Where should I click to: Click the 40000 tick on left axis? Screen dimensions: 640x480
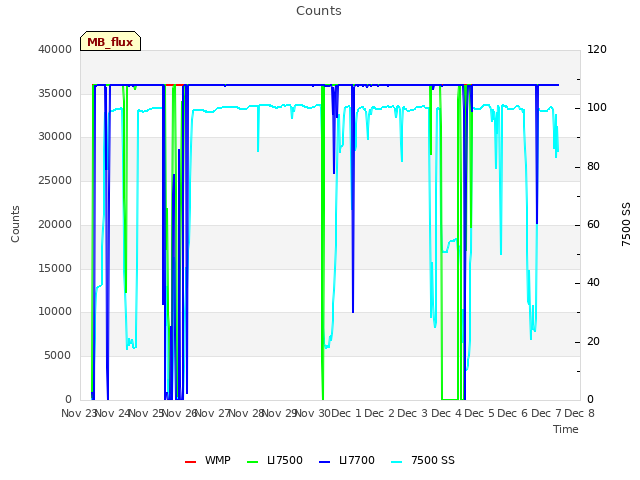coord(55,49)
